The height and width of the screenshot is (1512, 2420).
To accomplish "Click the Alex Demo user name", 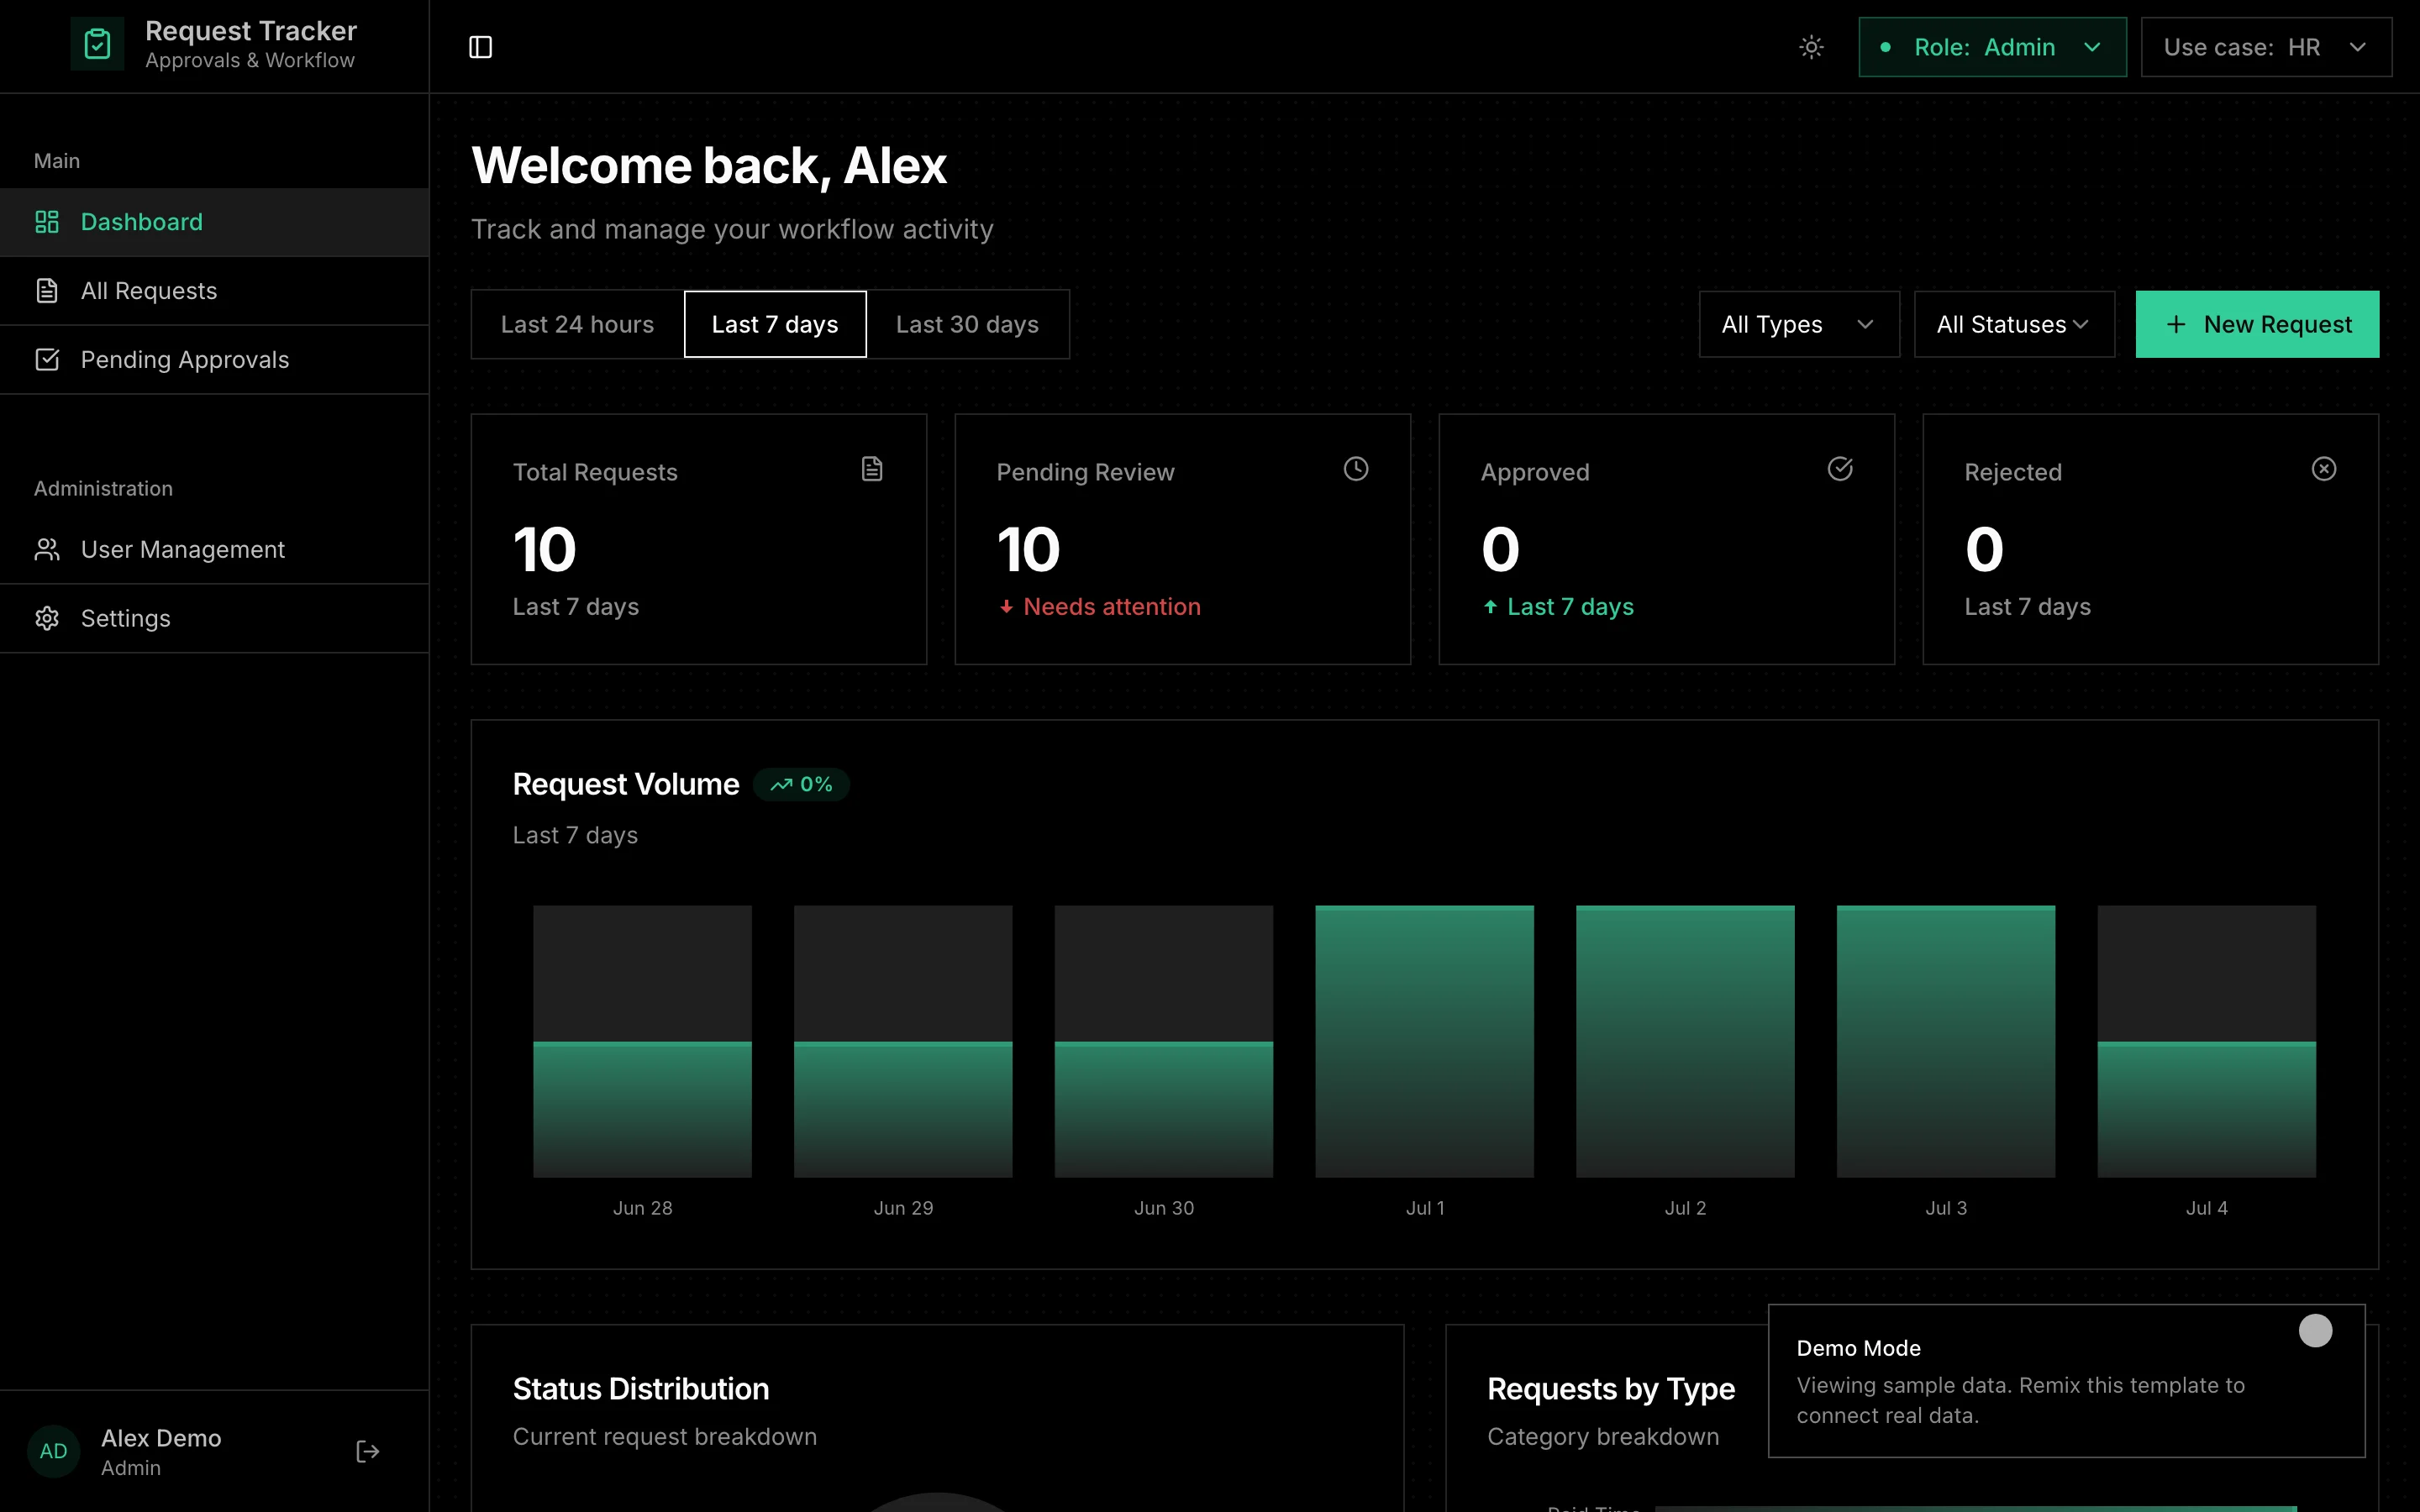I will (161, 1438).
